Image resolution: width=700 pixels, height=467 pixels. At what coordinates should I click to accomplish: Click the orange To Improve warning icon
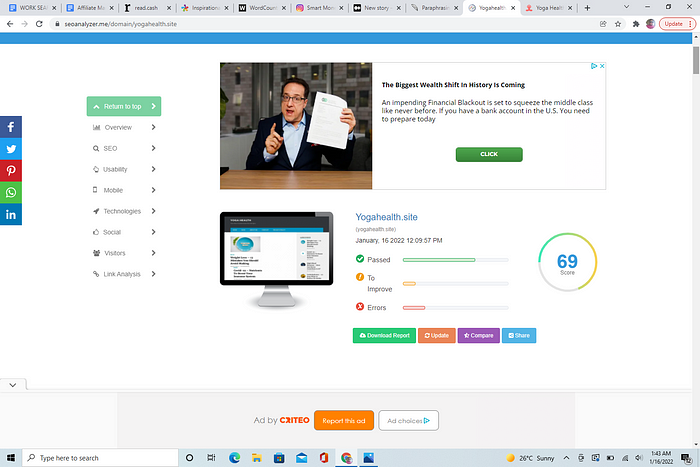(360, 277)
